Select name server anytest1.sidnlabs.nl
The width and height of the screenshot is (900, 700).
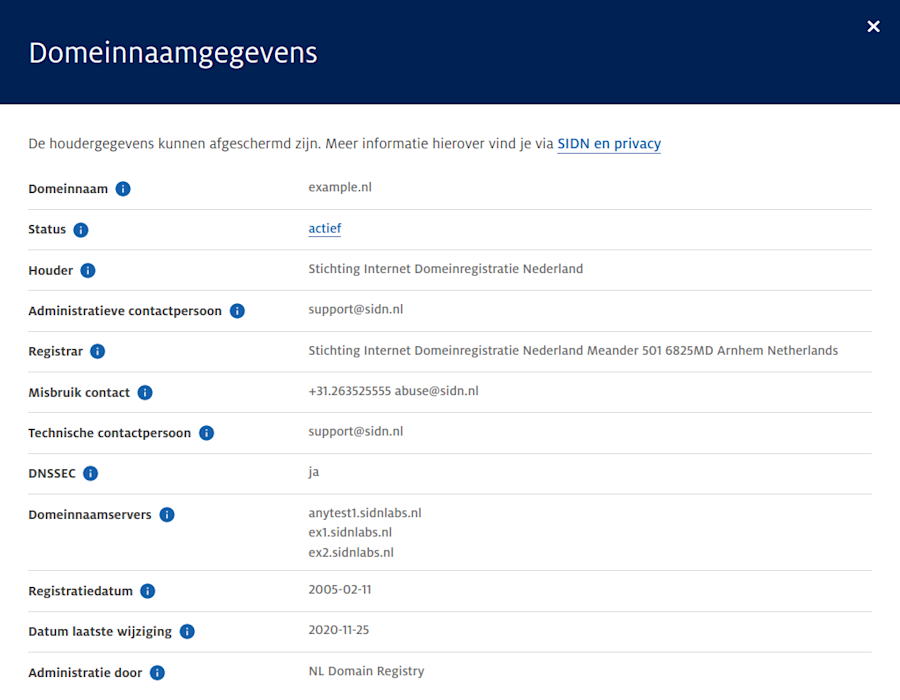coord(365,513)
